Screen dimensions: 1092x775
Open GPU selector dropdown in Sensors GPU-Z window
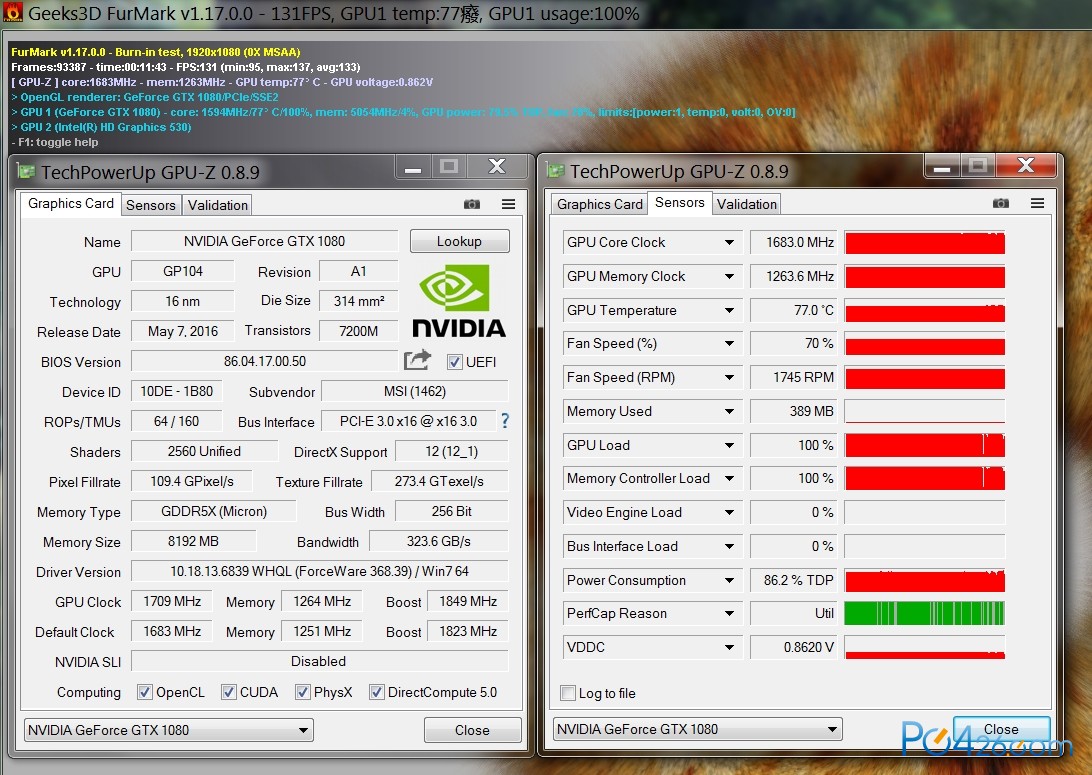pos(698,730)
